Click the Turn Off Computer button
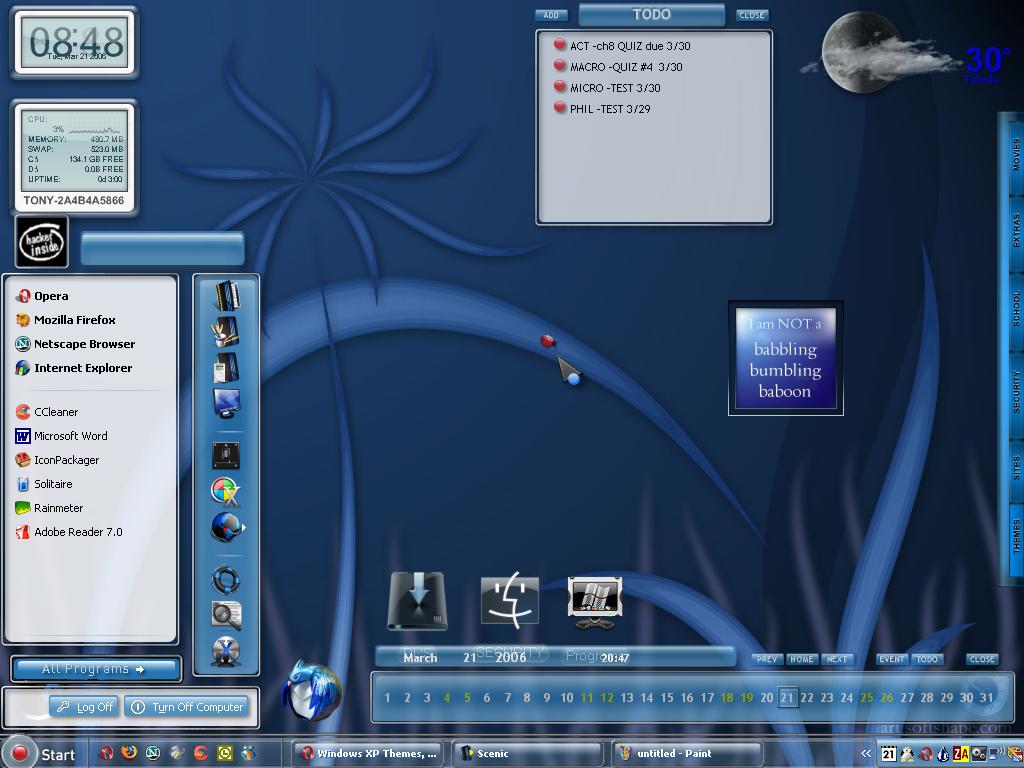The image size is (1024, 768). click(x=187, y=707)
